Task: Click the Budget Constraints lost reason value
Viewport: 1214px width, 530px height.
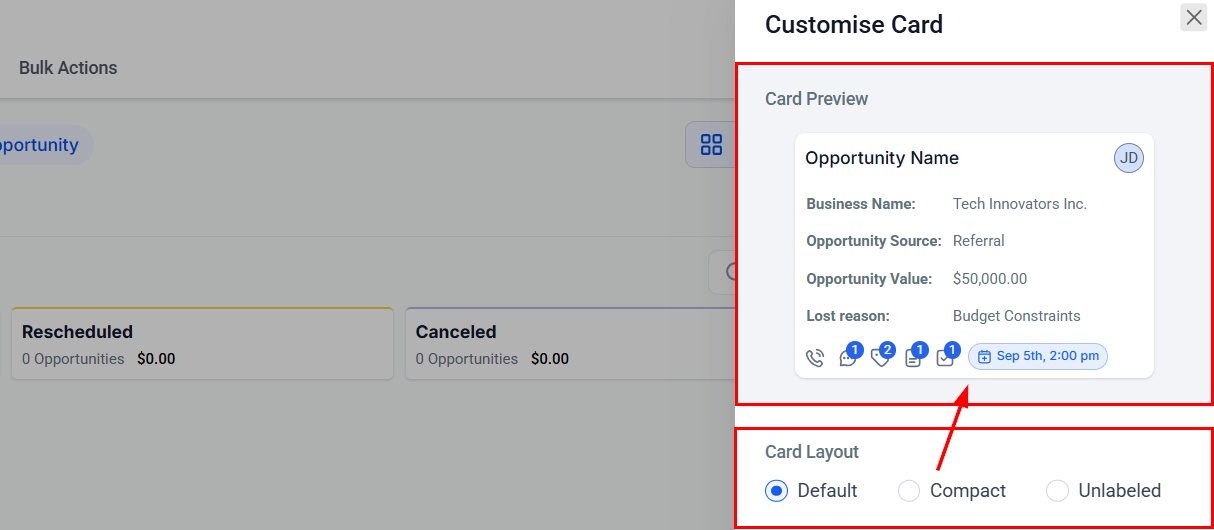Action: coord(1016,316)
